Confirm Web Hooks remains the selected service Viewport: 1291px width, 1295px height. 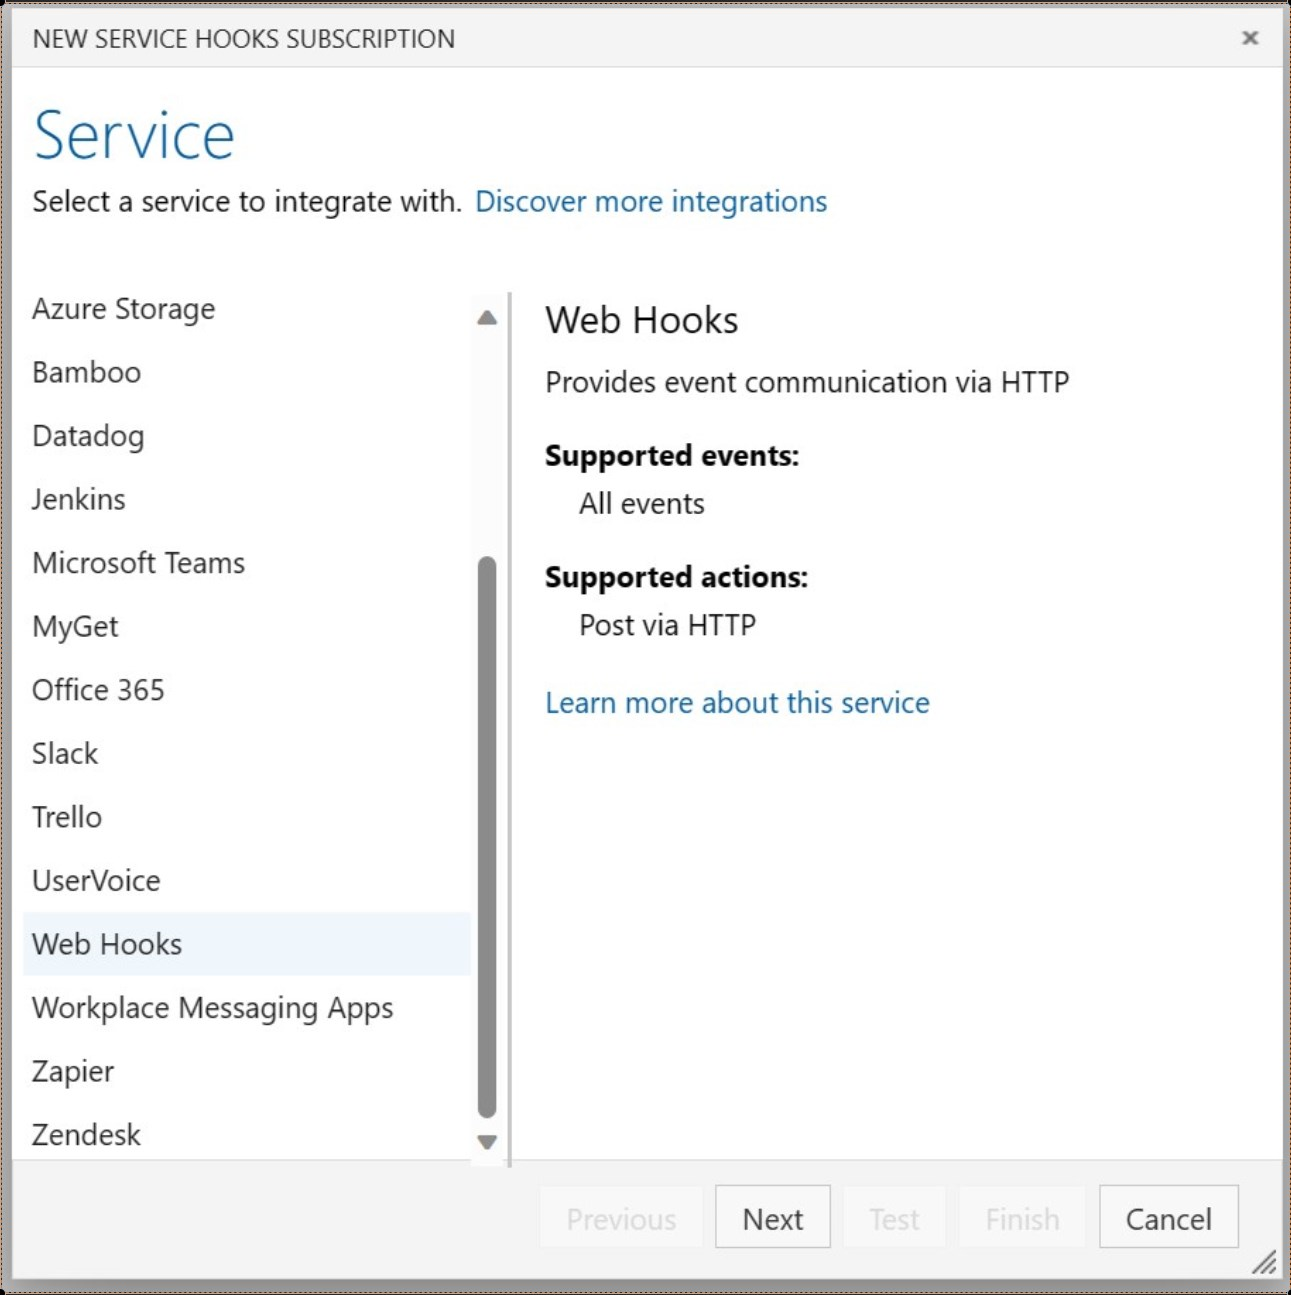click(107, 944)
